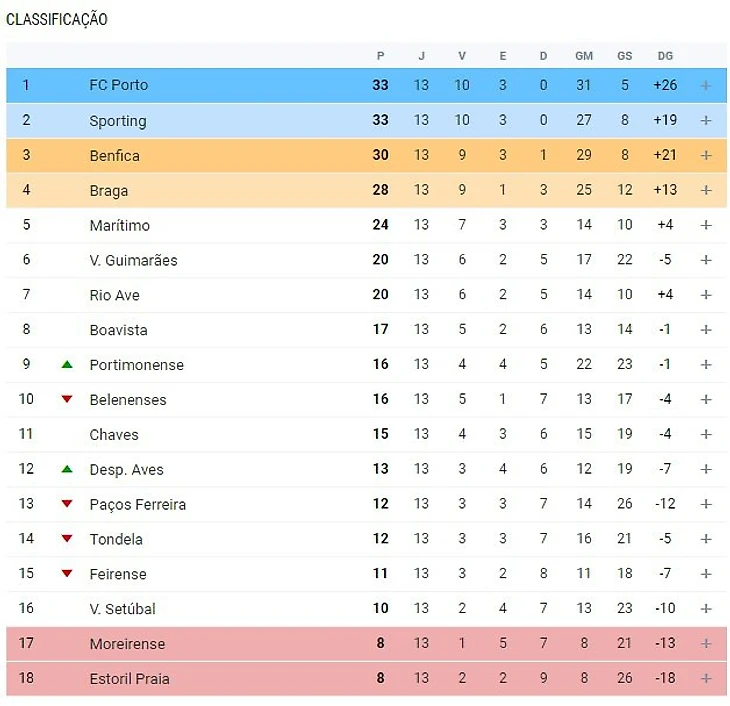730x706 pixels.
Task: Click the CLASSIFICAÇÃO heading
Action: tap(57, 20)
